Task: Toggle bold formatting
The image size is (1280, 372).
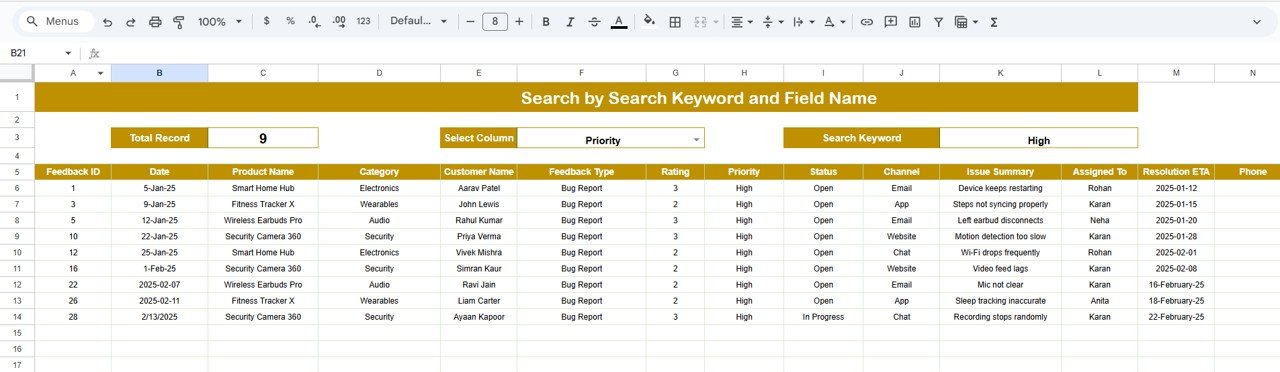Action: (546, 21)
